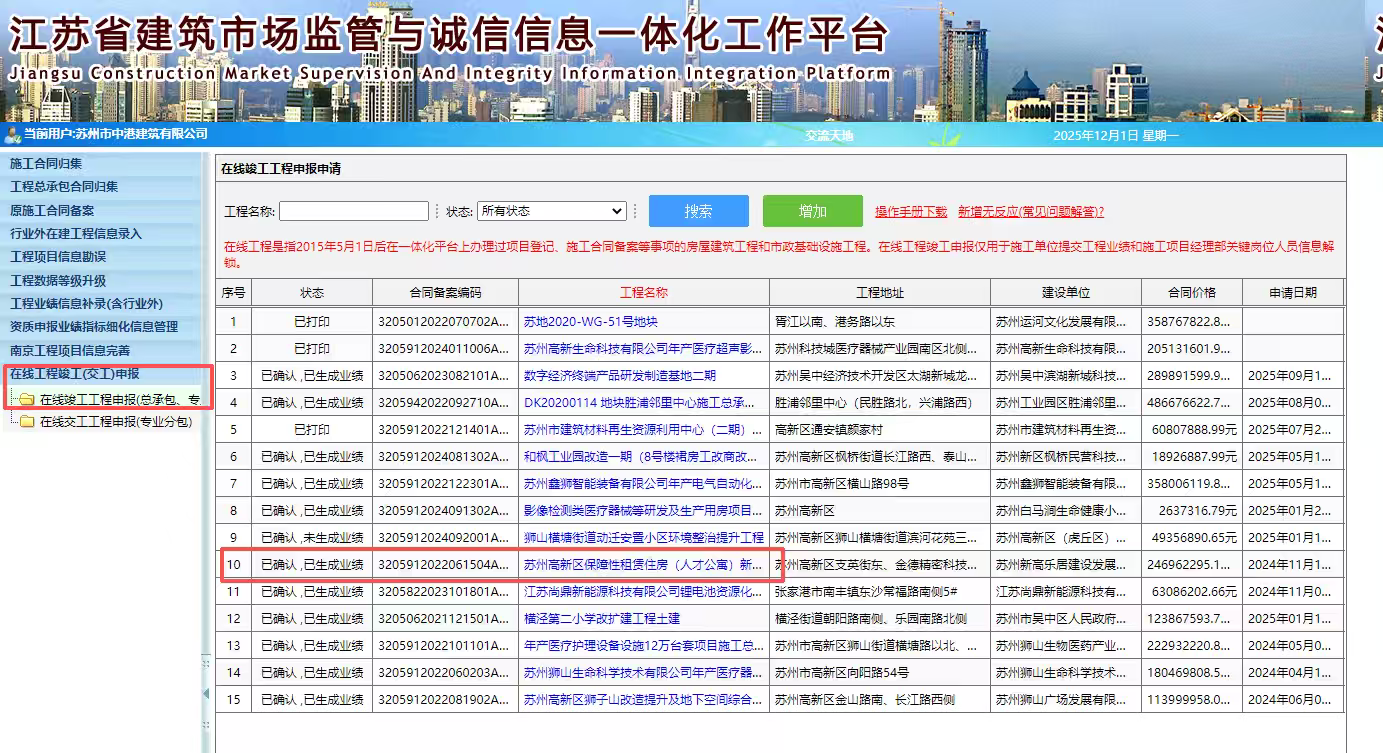Viewport: 1383px width, 753px height.
Task: Click the blue 搜索 button
Action: point(698,211)
